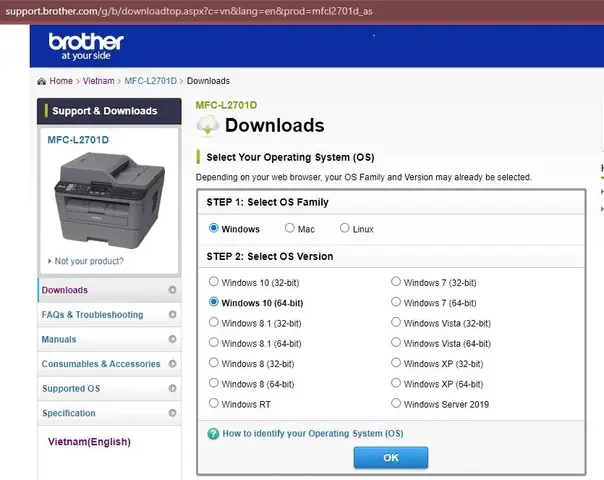Image resolution: width=604 pixels, height=480 pixels.
Task: Open the Downloads sidebar menu item
Action: [109, 290]
